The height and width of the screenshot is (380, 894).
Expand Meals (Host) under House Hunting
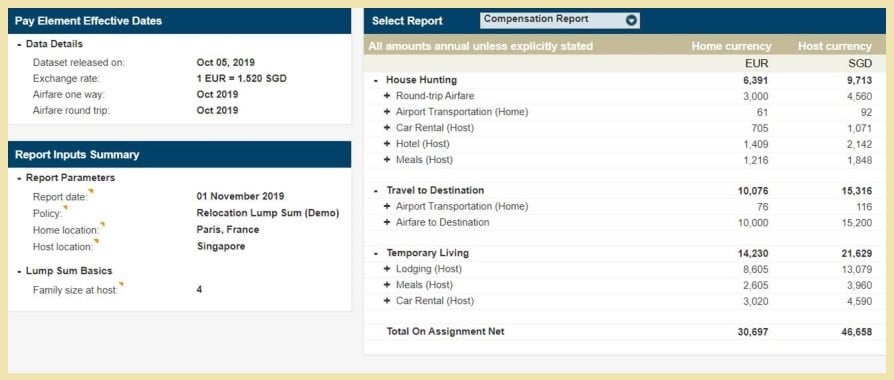pyautogui.click(x=387, y=160)
